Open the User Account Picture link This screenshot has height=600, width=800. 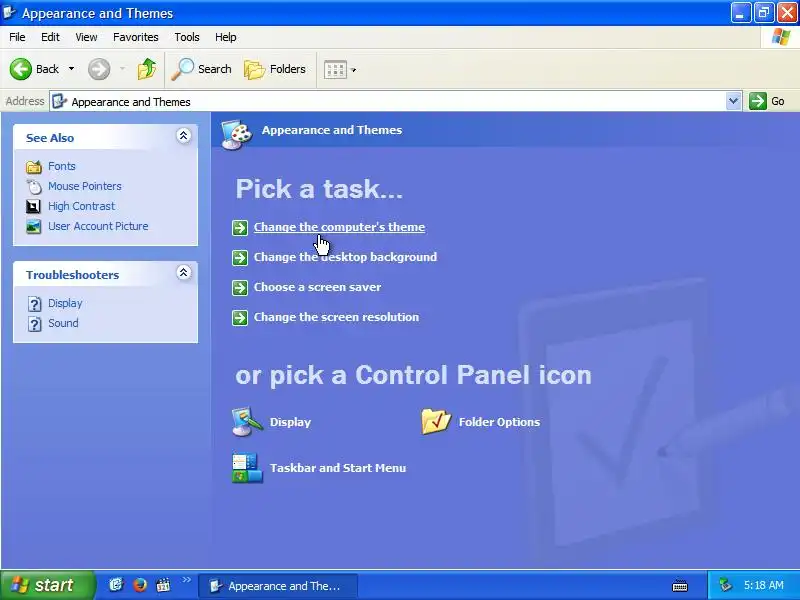tap(98, 226)
